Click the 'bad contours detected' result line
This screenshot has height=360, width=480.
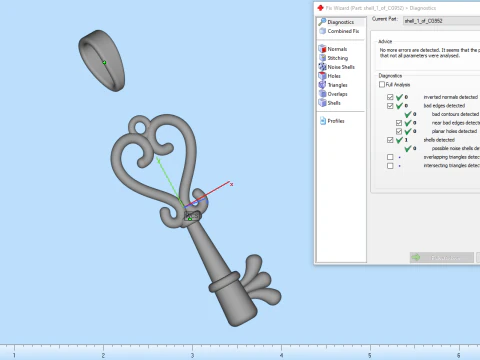coord(455,114)
